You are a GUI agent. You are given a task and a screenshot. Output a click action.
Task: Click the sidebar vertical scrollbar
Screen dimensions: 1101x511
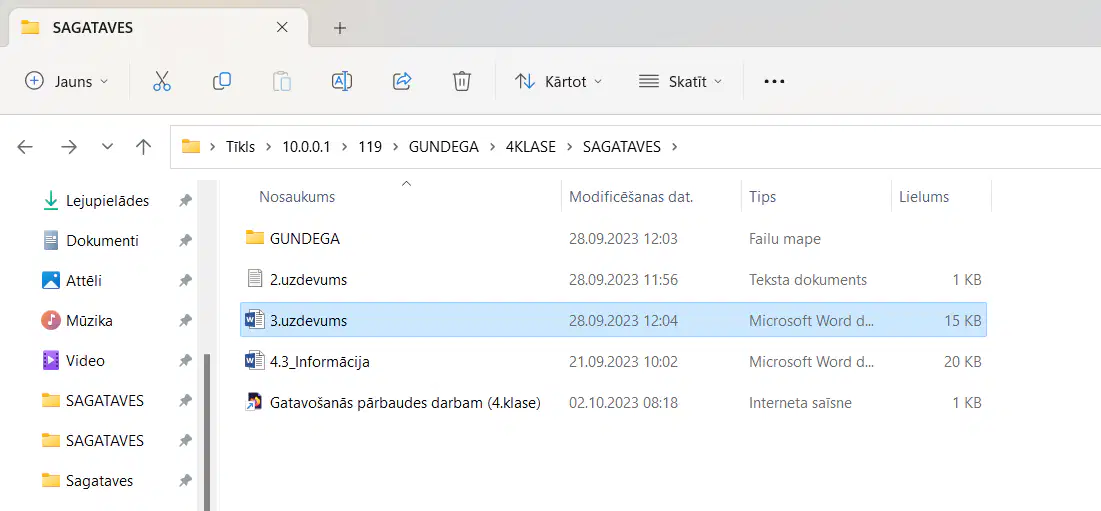tap(206, 431)
